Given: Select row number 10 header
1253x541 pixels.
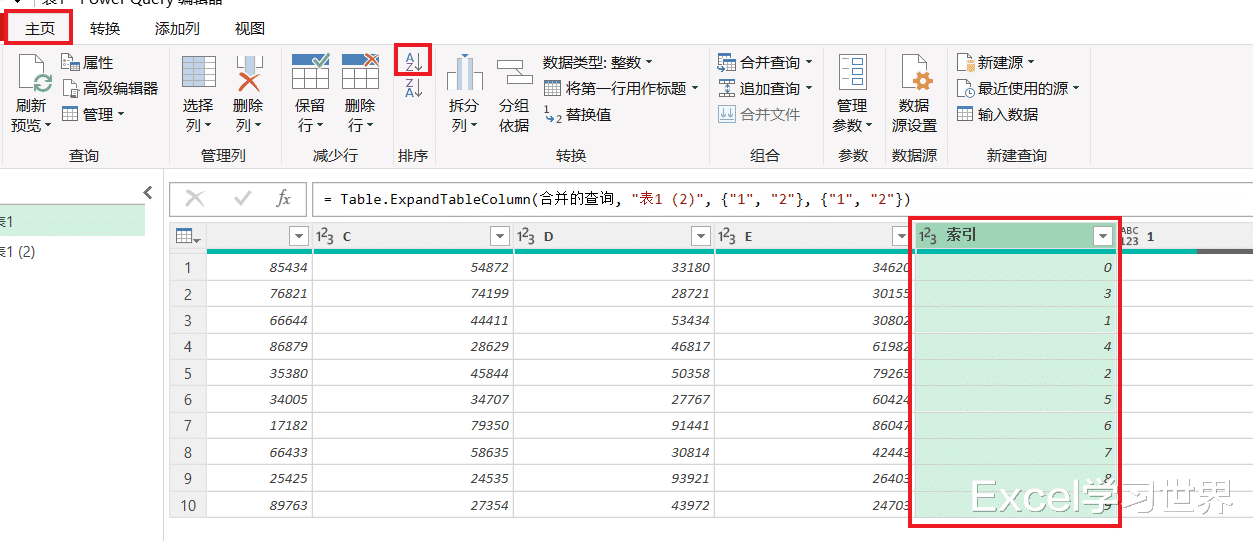Looking at the screenshot, I should [188, 505].
